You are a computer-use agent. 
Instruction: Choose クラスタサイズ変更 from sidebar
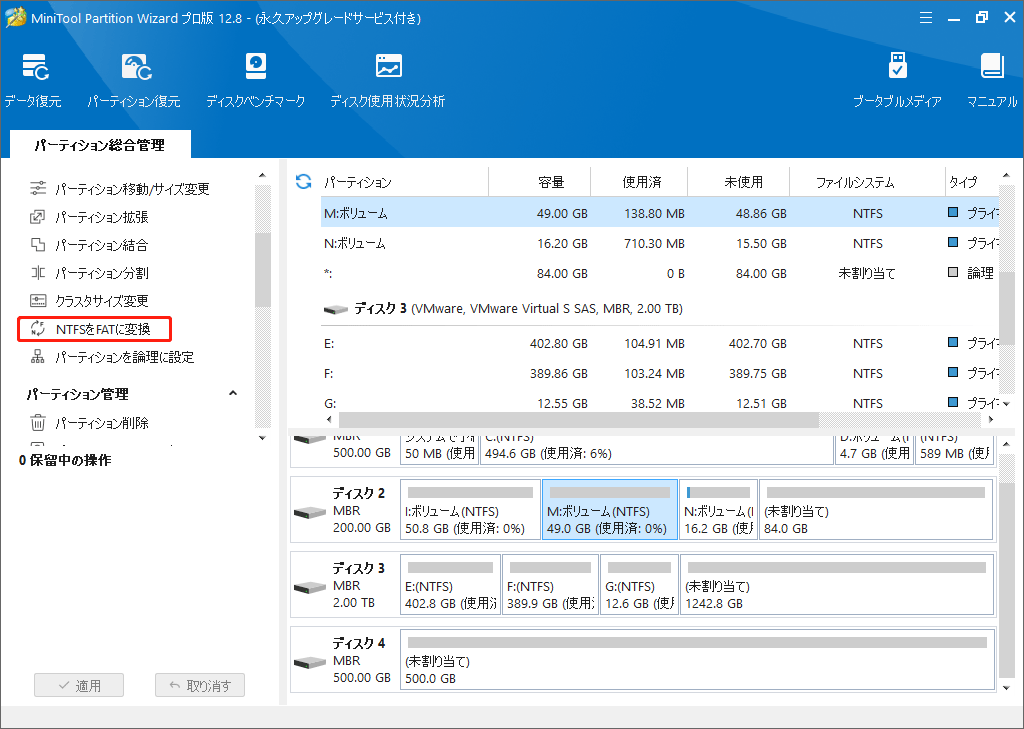click(x=102, y=301)
